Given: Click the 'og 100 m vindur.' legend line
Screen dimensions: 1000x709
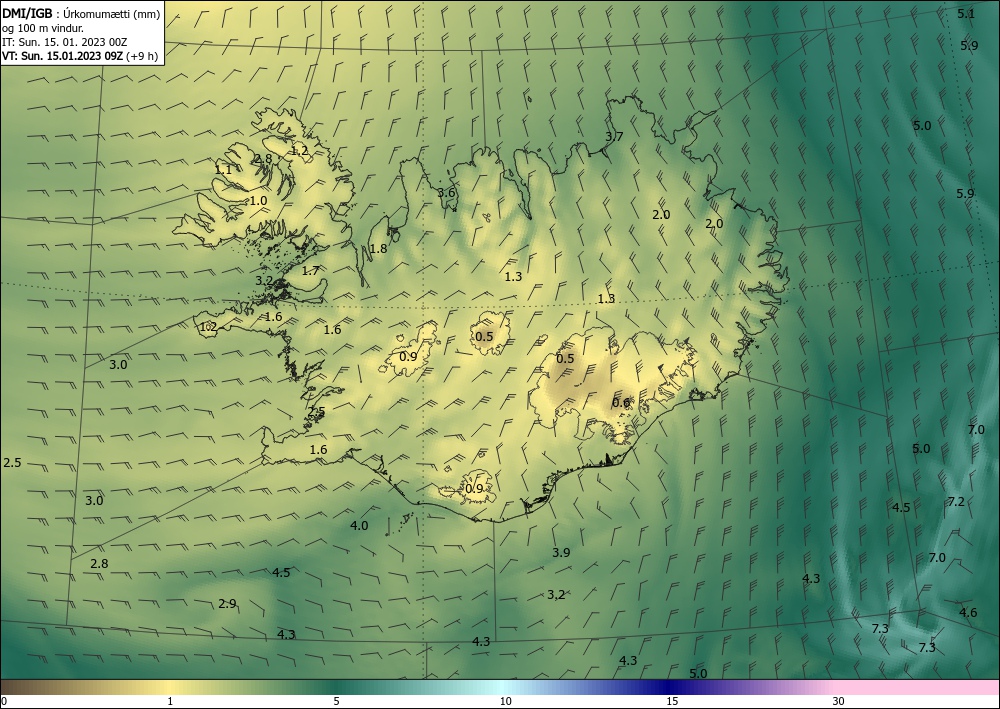Looking at the screenshot, I should (x=43, y=28).
